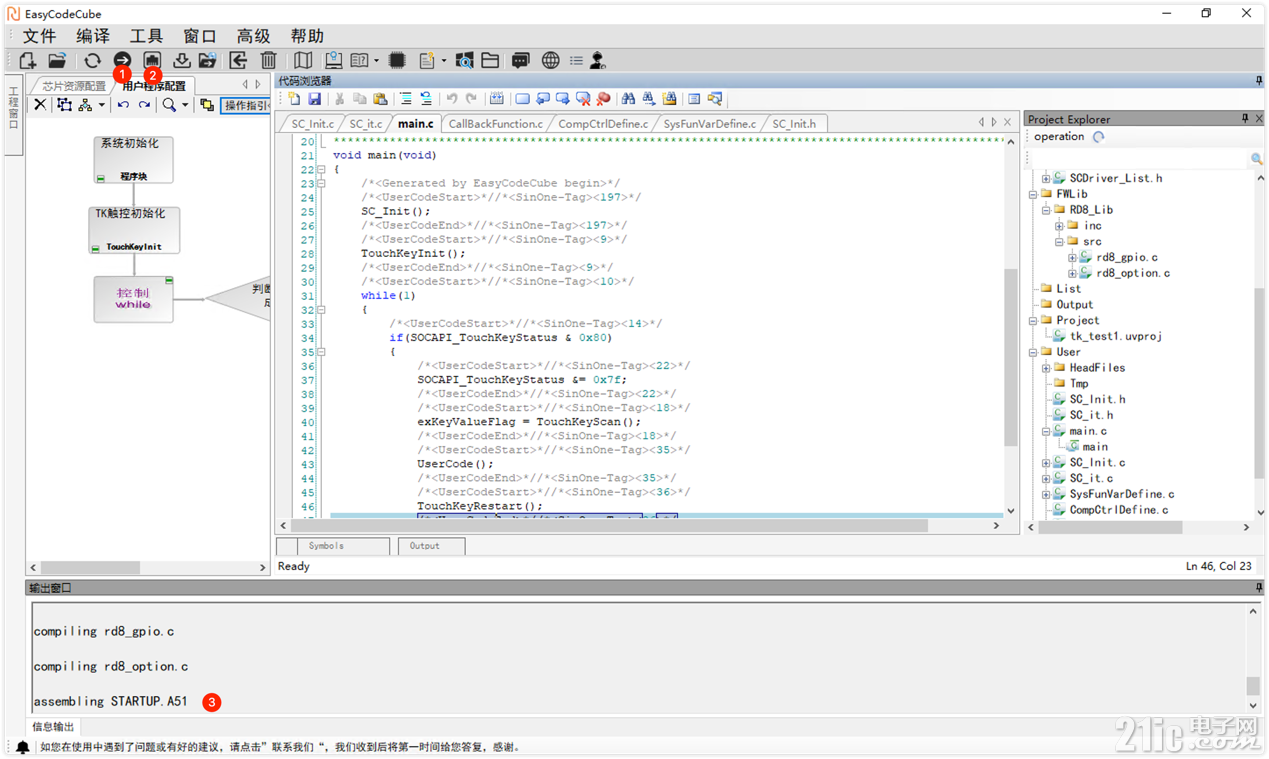Click the save icon in code browser
The height and width of the screenshot is (759, 1269).
click(x=314, y=99)
